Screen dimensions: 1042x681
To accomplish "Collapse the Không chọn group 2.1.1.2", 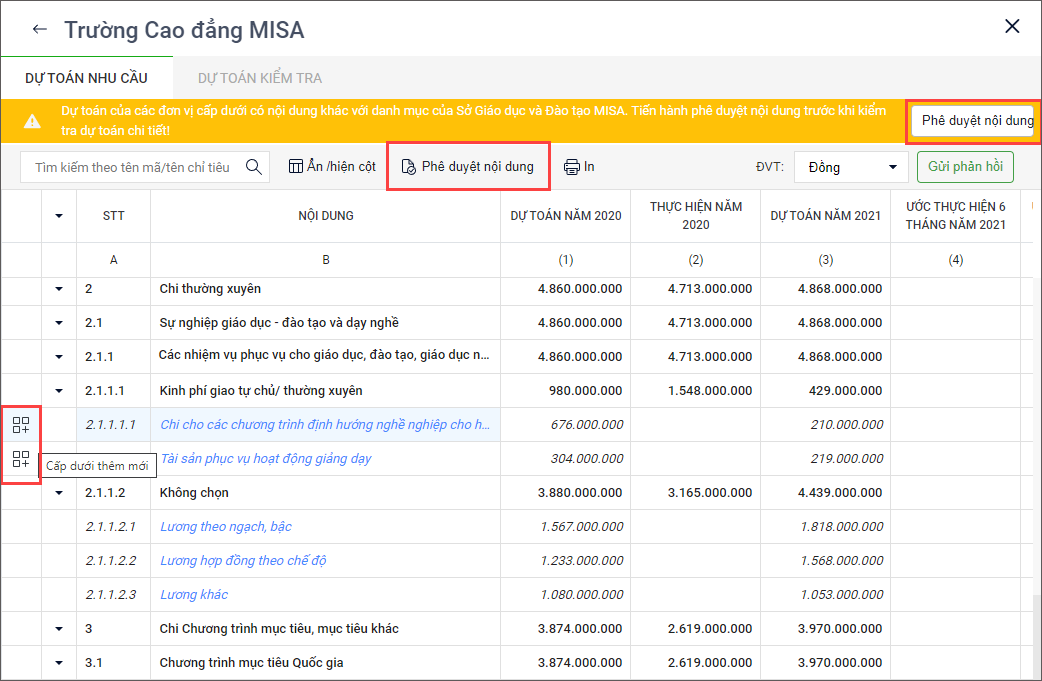I will click(x=59, y=493).
